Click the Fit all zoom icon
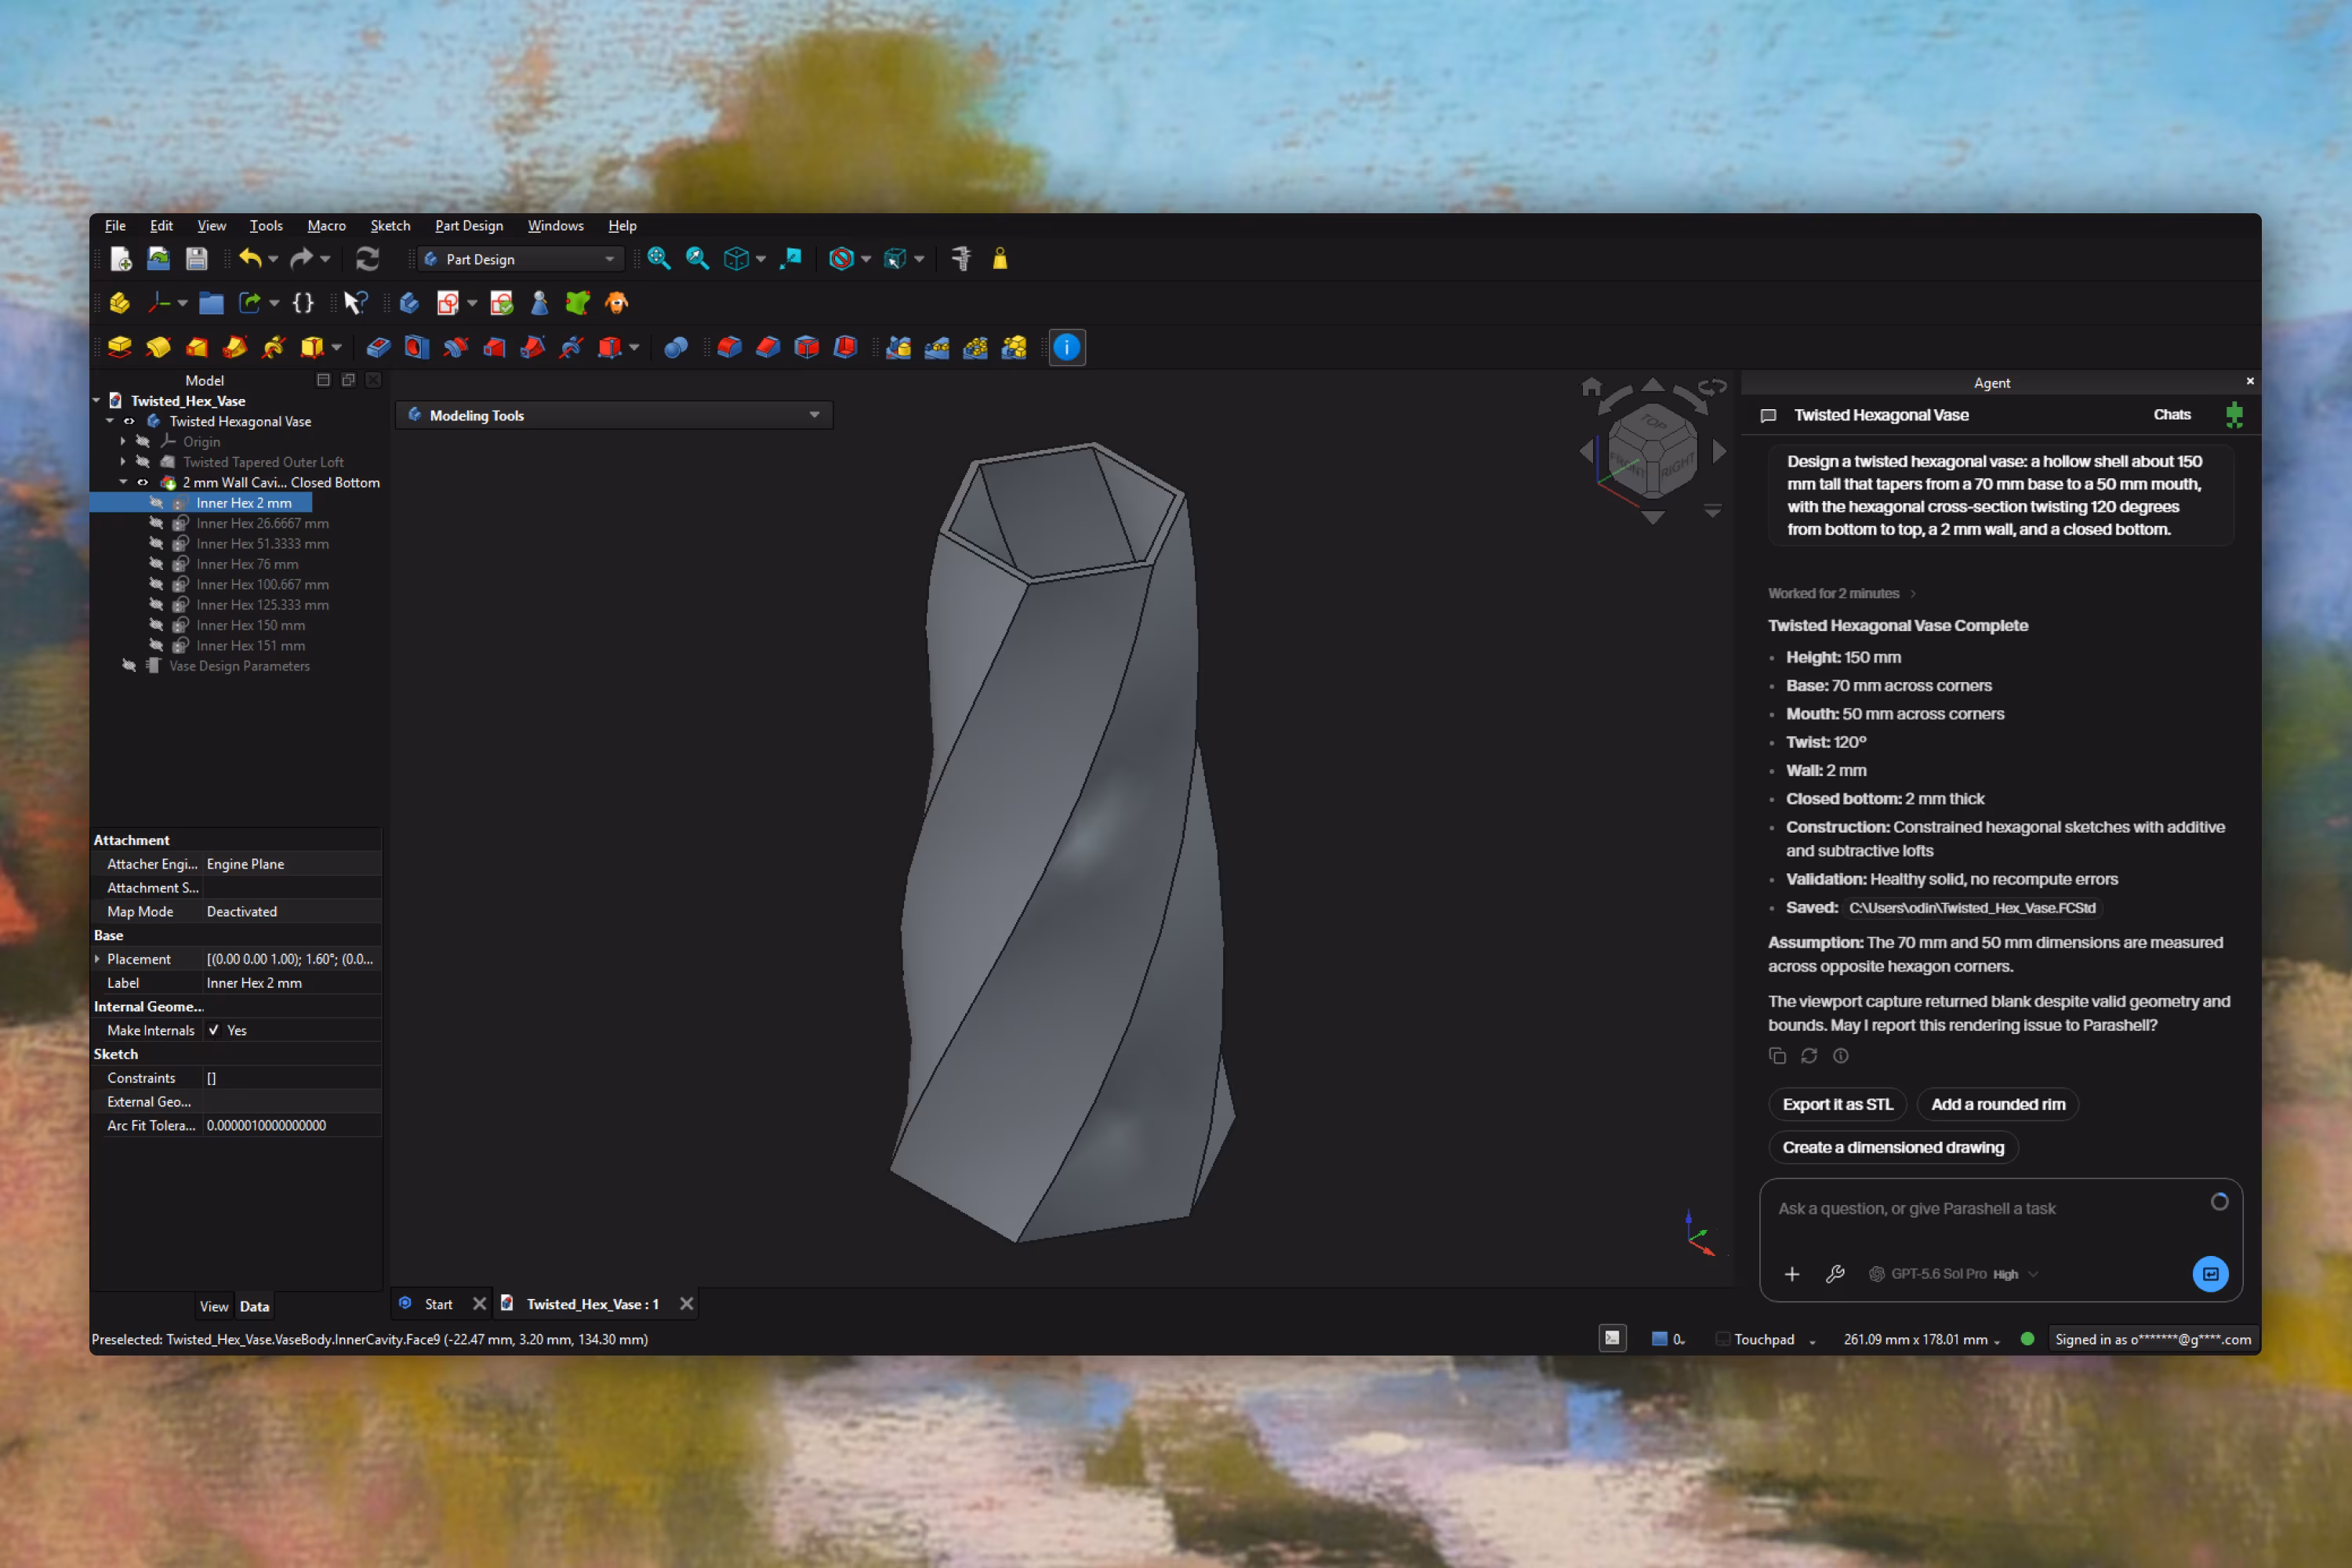 pos(658,259)
